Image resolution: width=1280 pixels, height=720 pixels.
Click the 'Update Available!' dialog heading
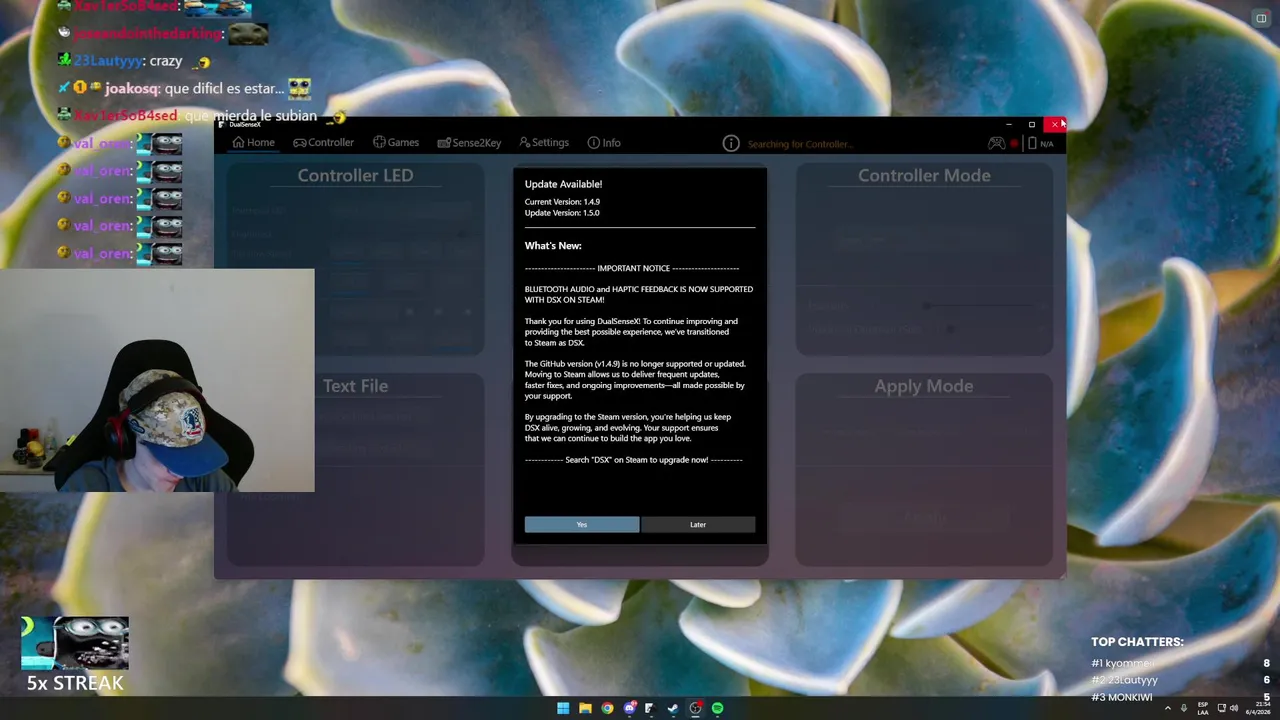(563, 184)
